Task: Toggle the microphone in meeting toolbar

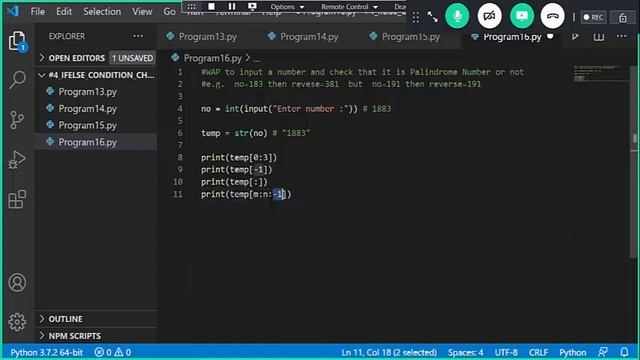Action: [x=457, y=16]
